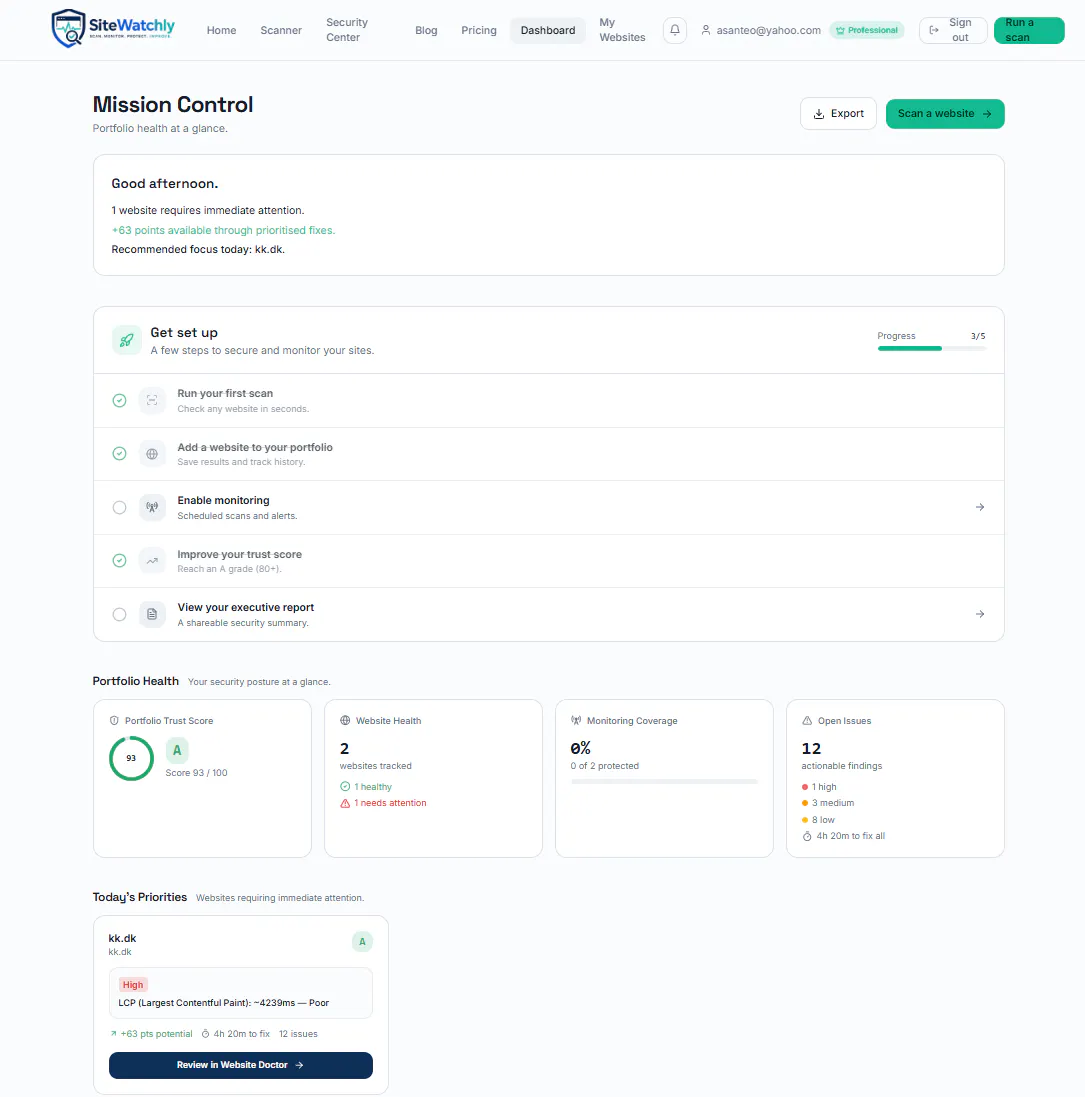The image size is (1085, 1097).
Task: Open the arrow on View your executive report row
Action: point(979,614)
